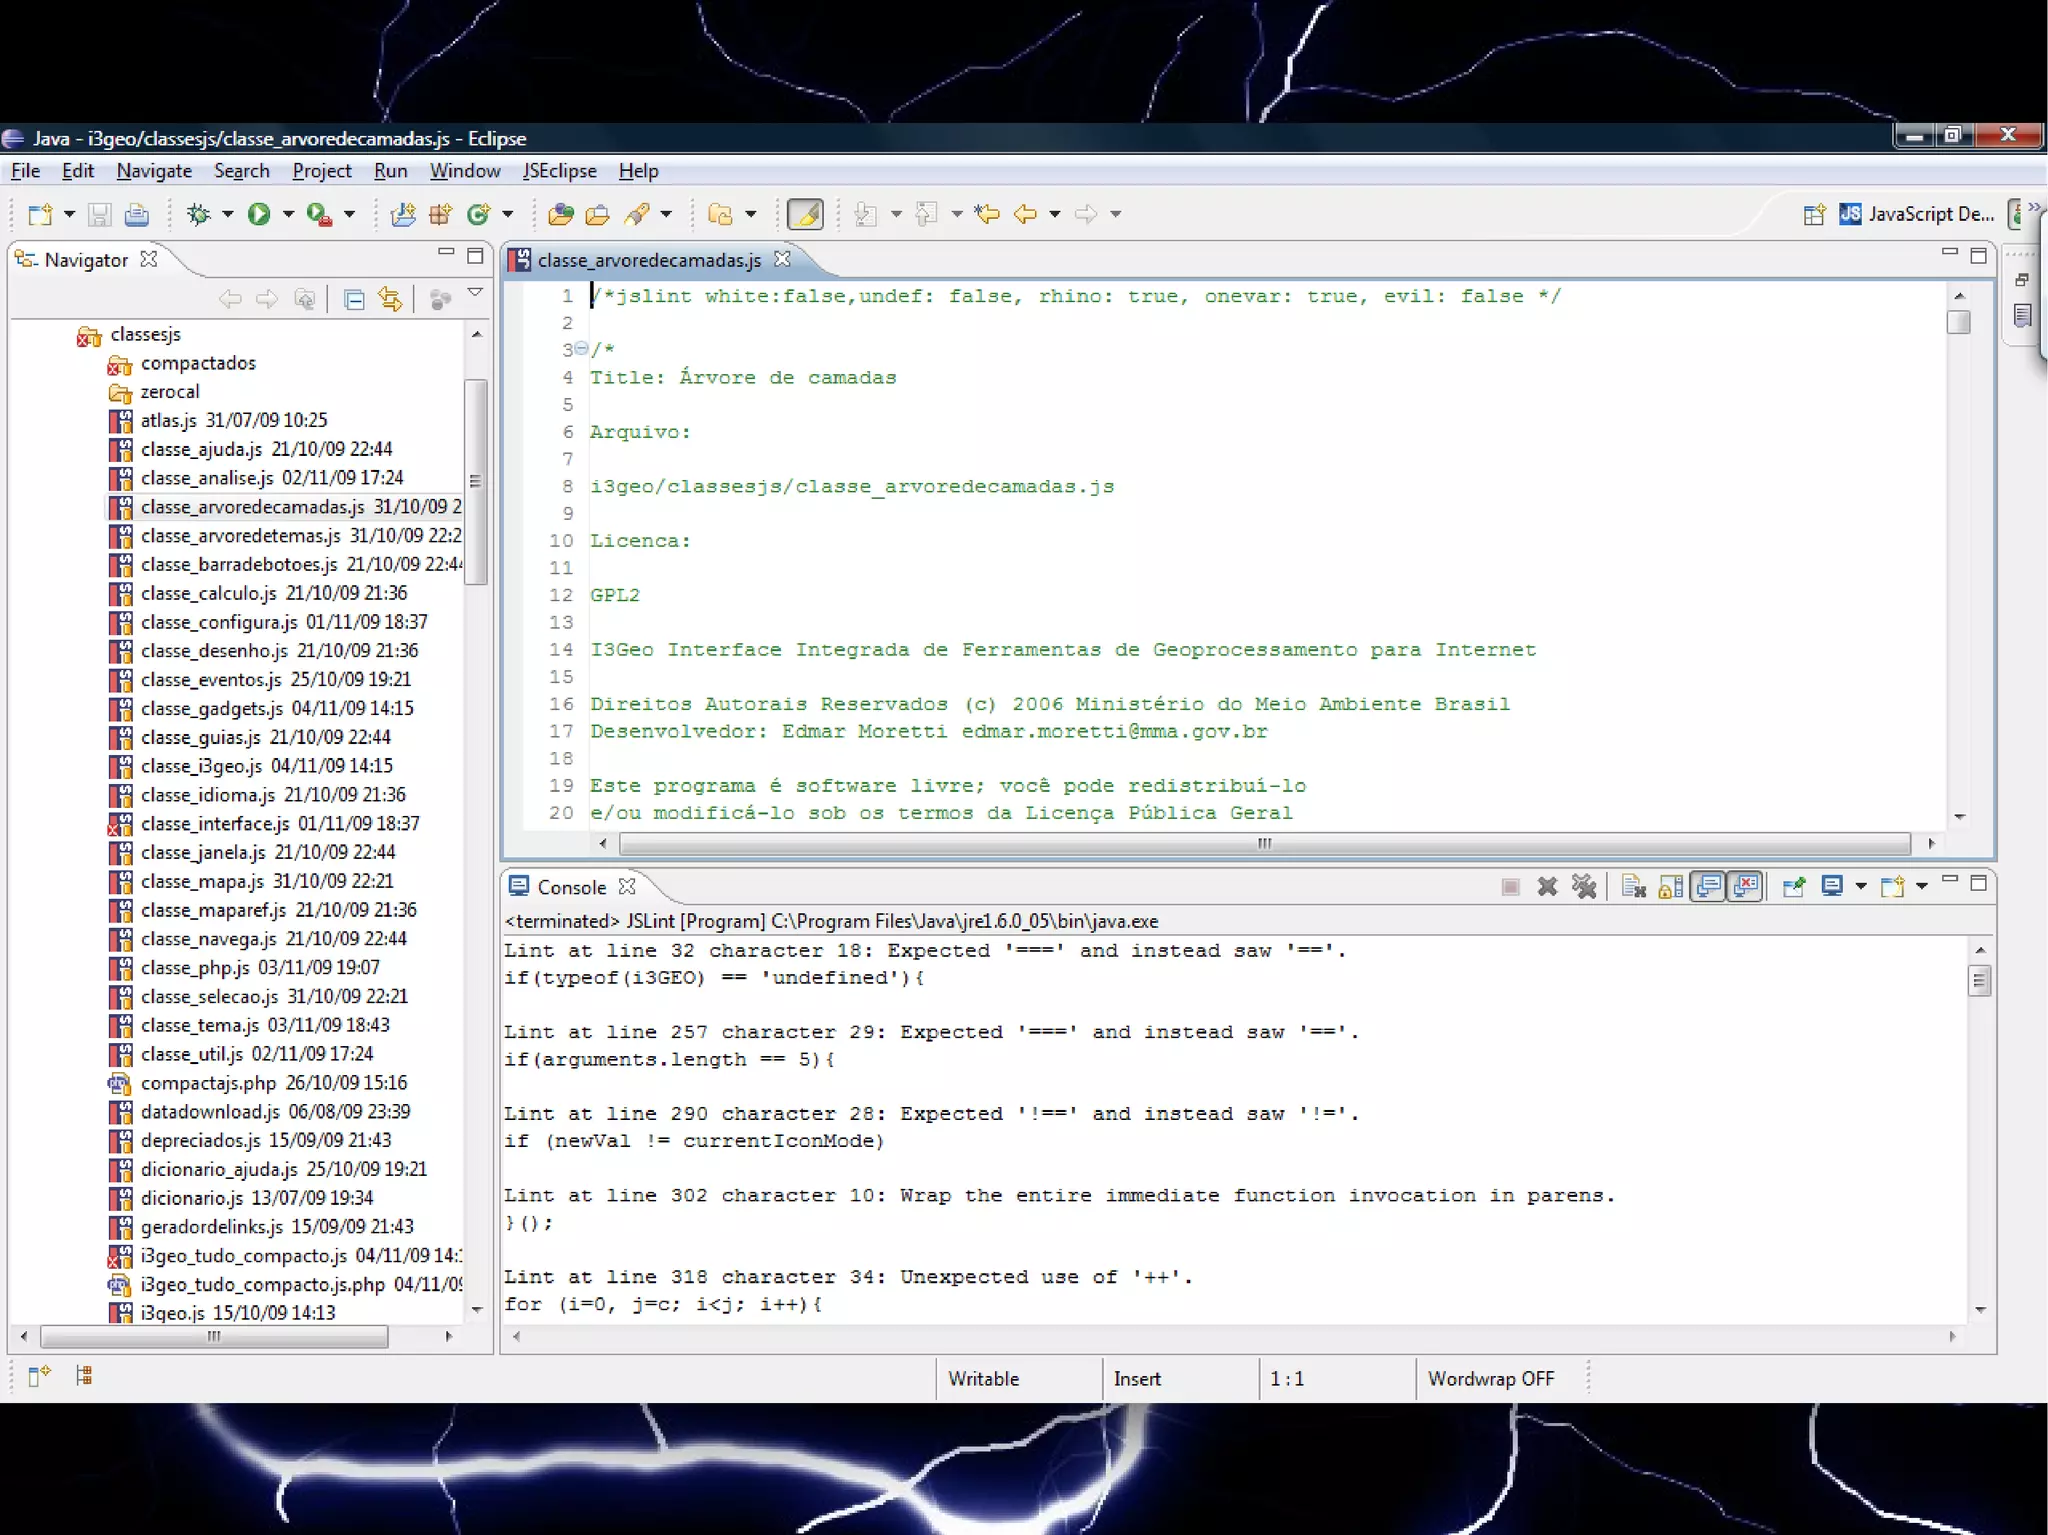Select the classe_arvoredecamadas.js editor tab
The width and height of the screenshot is (2048, 1535).
tap(648, 260)
